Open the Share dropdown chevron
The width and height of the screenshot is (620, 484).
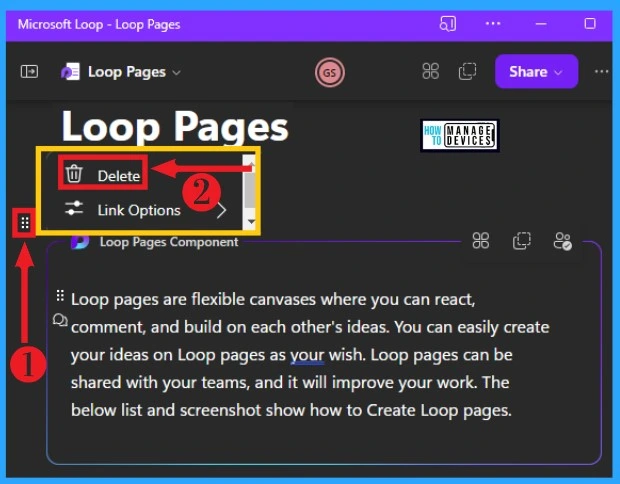click(x=558, y=73)
